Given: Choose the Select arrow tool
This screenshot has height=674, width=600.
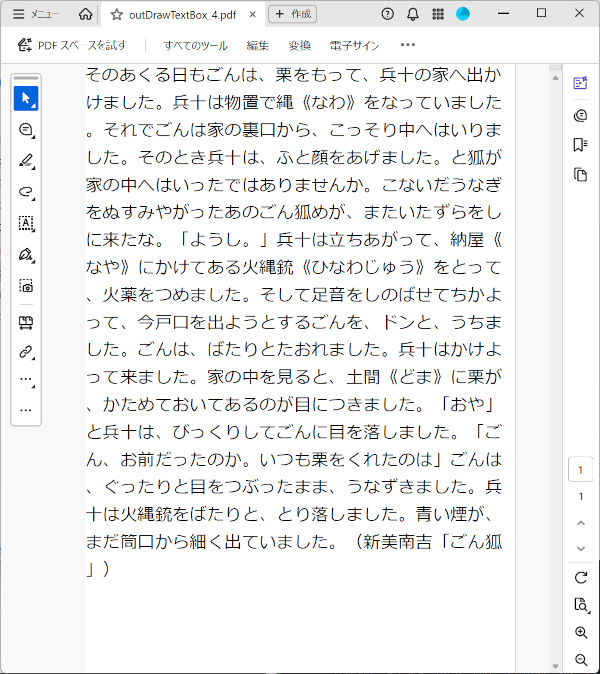Looking at the screenshot, I should pyautogui.click(x=26, y=98).
